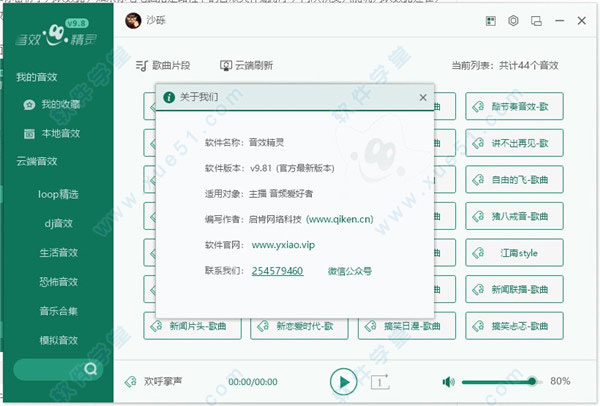Image resolution: width=600 pixels, height=406 pixels.
Task: Click the skin/layout icon in title bar
Action: coord(490,21)
